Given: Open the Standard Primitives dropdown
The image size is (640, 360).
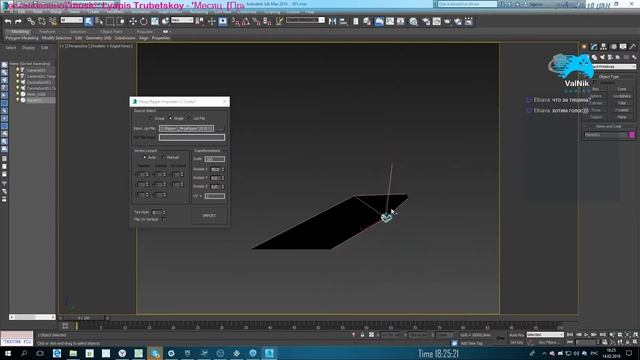Looking at the screenshot, I should [614, 67].
